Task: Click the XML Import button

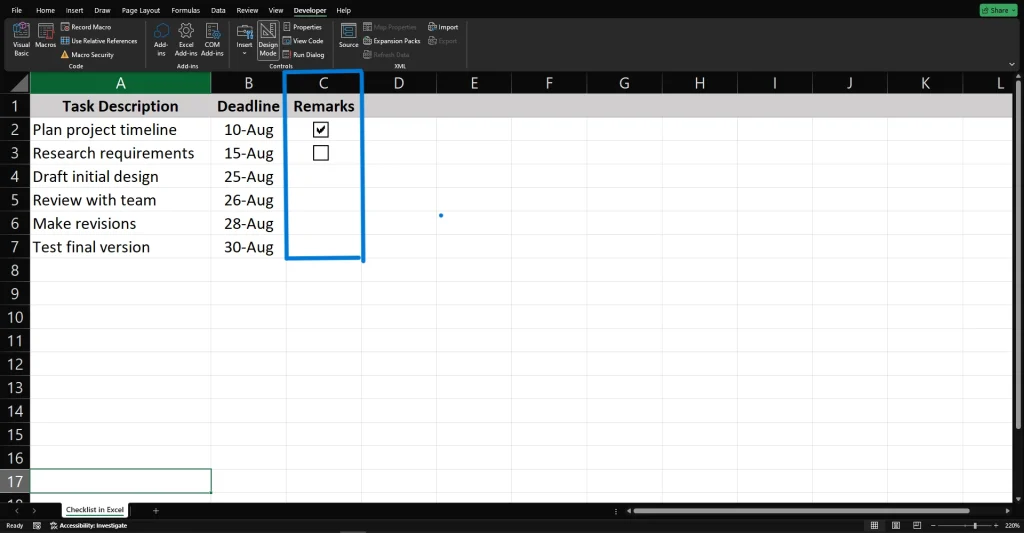Action: (x=443, y=27)
